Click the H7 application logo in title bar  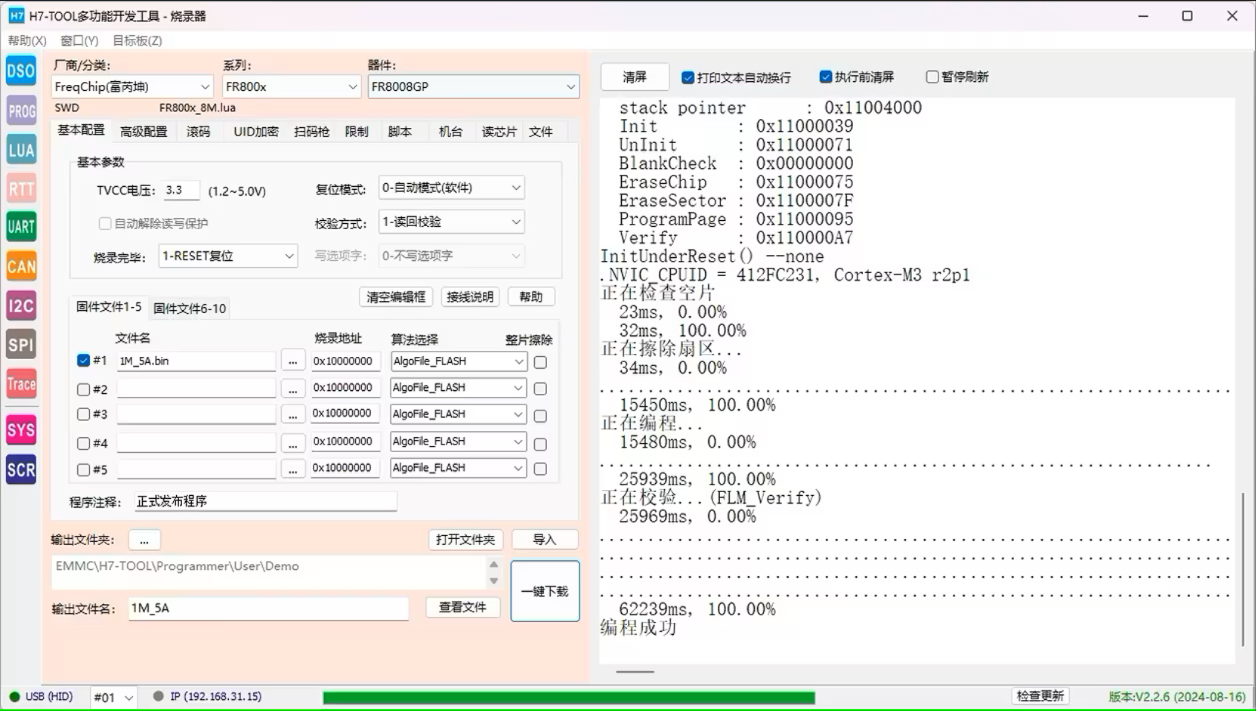coord(16,16)
